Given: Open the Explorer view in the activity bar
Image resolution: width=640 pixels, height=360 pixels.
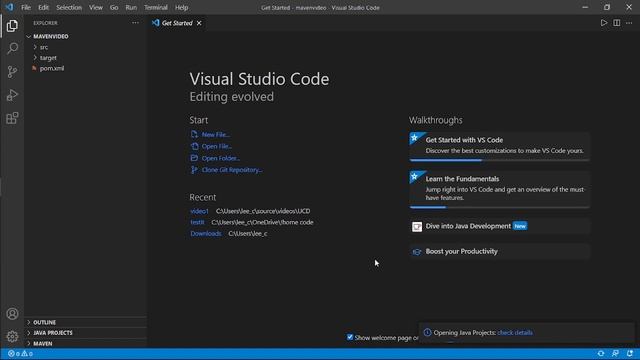Looking at the screenshot, I should coord(12,26).
